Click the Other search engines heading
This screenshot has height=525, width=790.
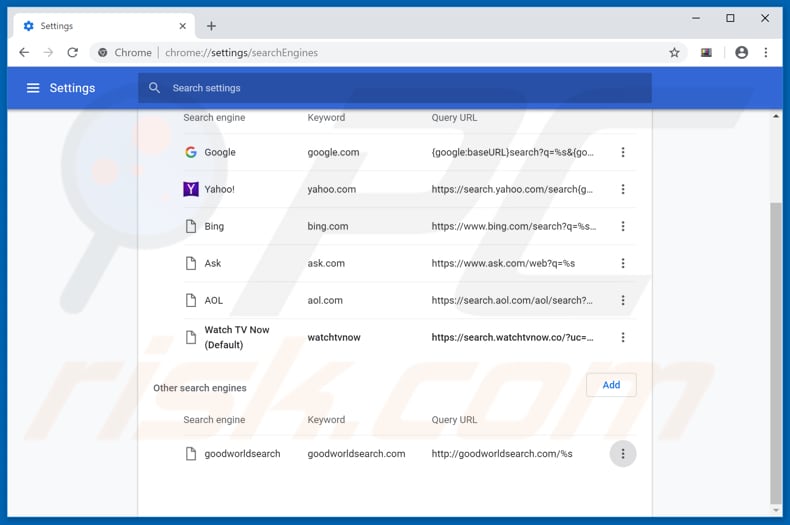click(200, 388)
